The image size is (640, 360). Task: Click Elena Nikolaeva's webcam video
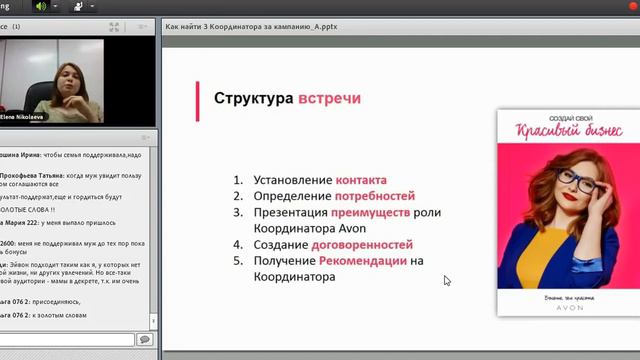click(52, 81)
